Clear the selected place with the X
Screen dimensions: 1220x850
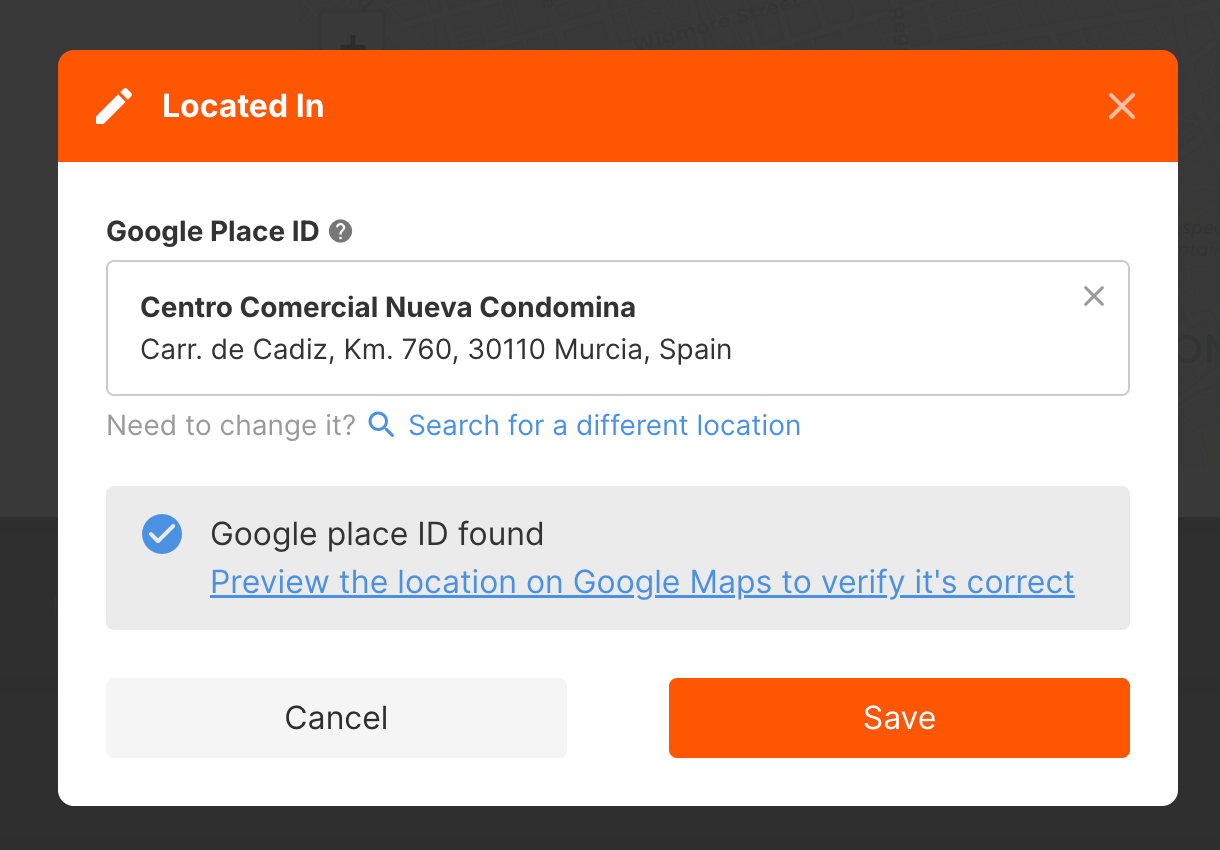(x=1094, y=296)
